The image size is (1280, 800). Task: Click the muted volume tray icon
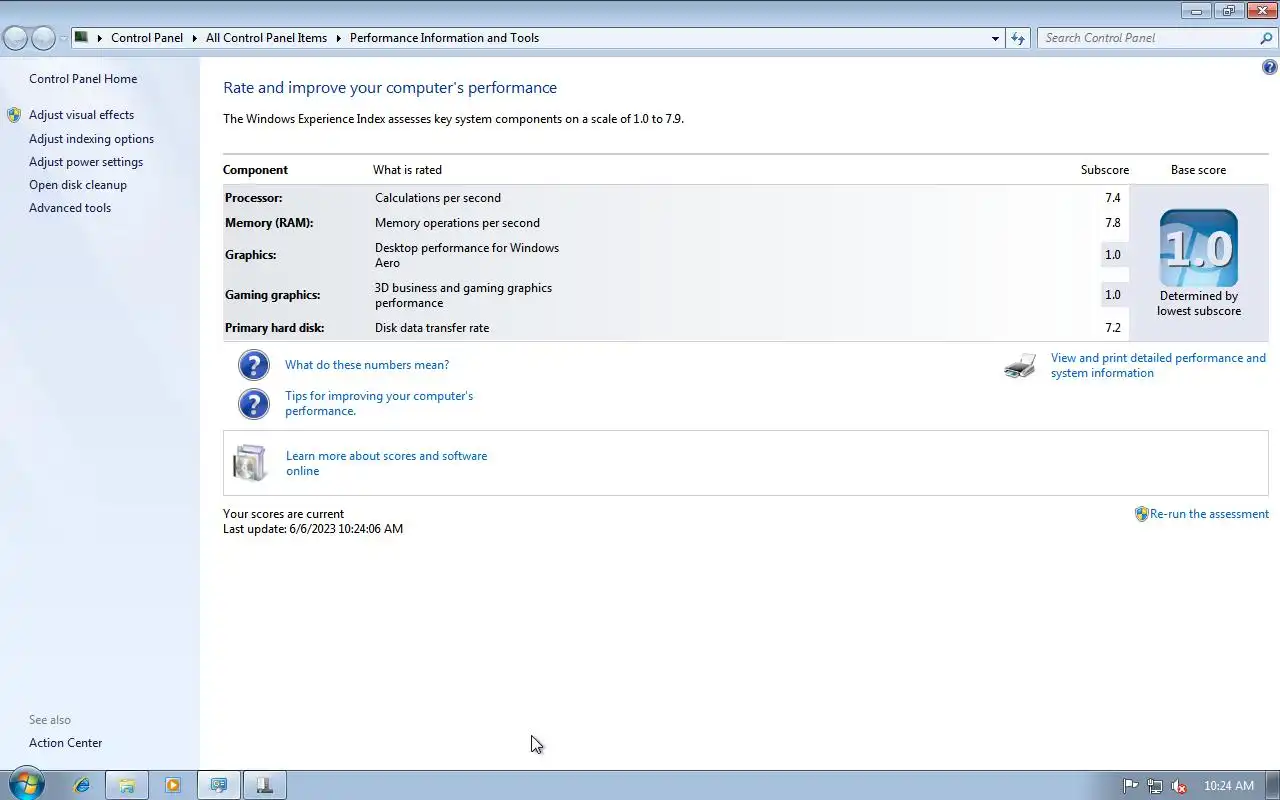point(1180,786)
